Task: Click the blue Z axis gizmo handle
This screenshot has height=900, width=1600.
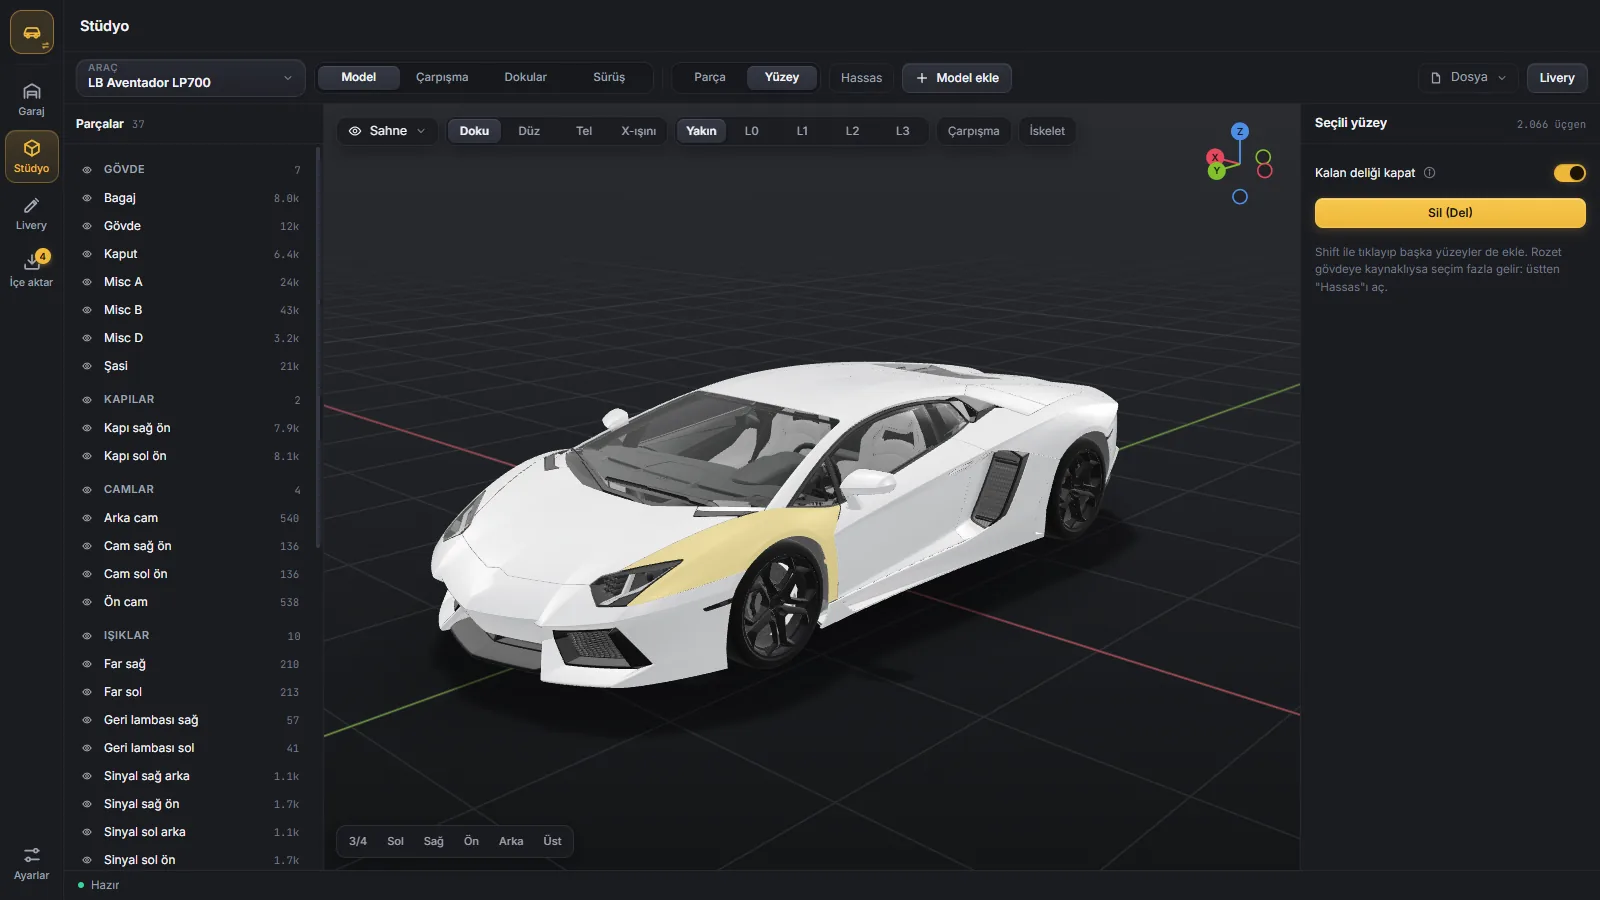Action: click(1240, 131)
